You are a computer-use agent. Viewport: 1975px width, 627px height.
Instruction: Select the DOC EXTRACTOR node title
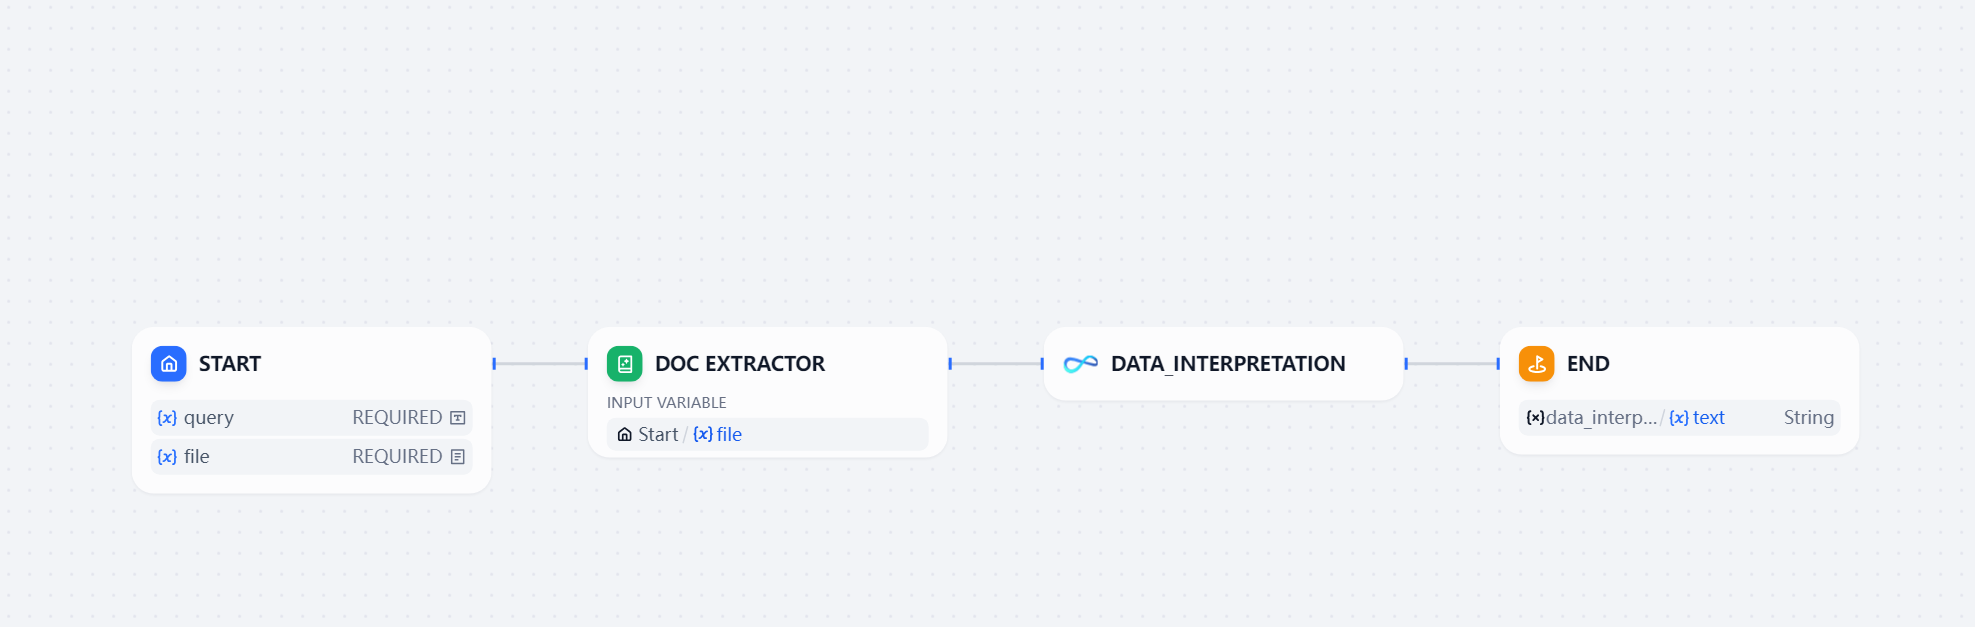pyautogui.click(x=740, y=364)
